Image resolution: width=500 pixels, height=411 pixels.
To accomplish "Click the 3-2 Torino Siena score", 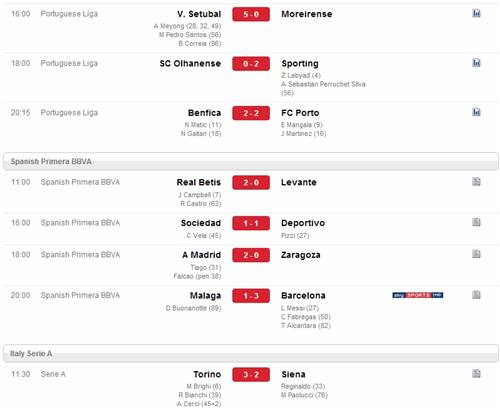I will coord(251,375).
